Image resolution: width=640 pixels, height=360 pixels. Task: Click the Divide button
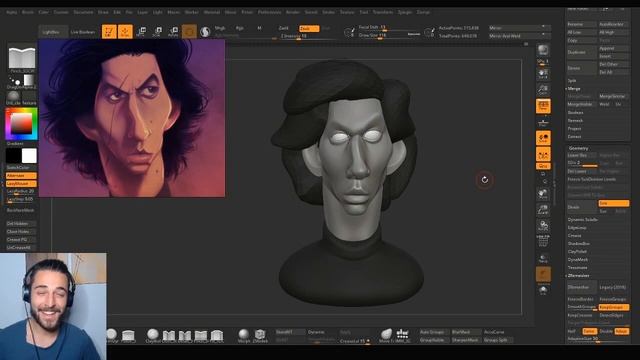(x=582, y=207)
